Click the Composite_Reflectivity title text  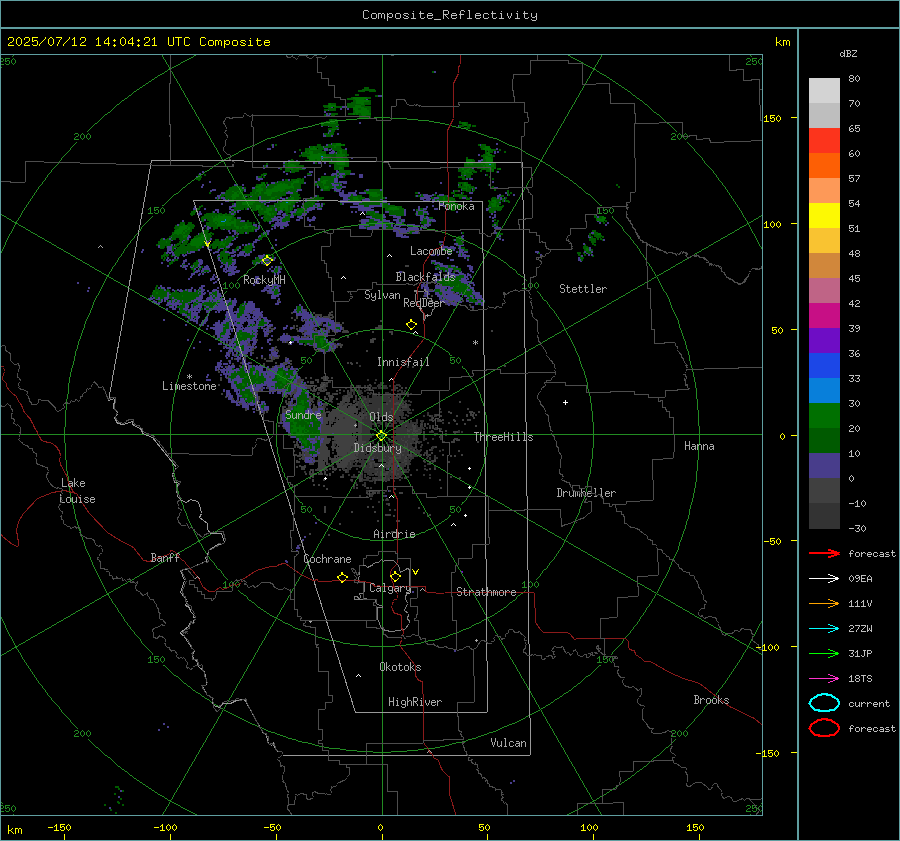(449, 15)
